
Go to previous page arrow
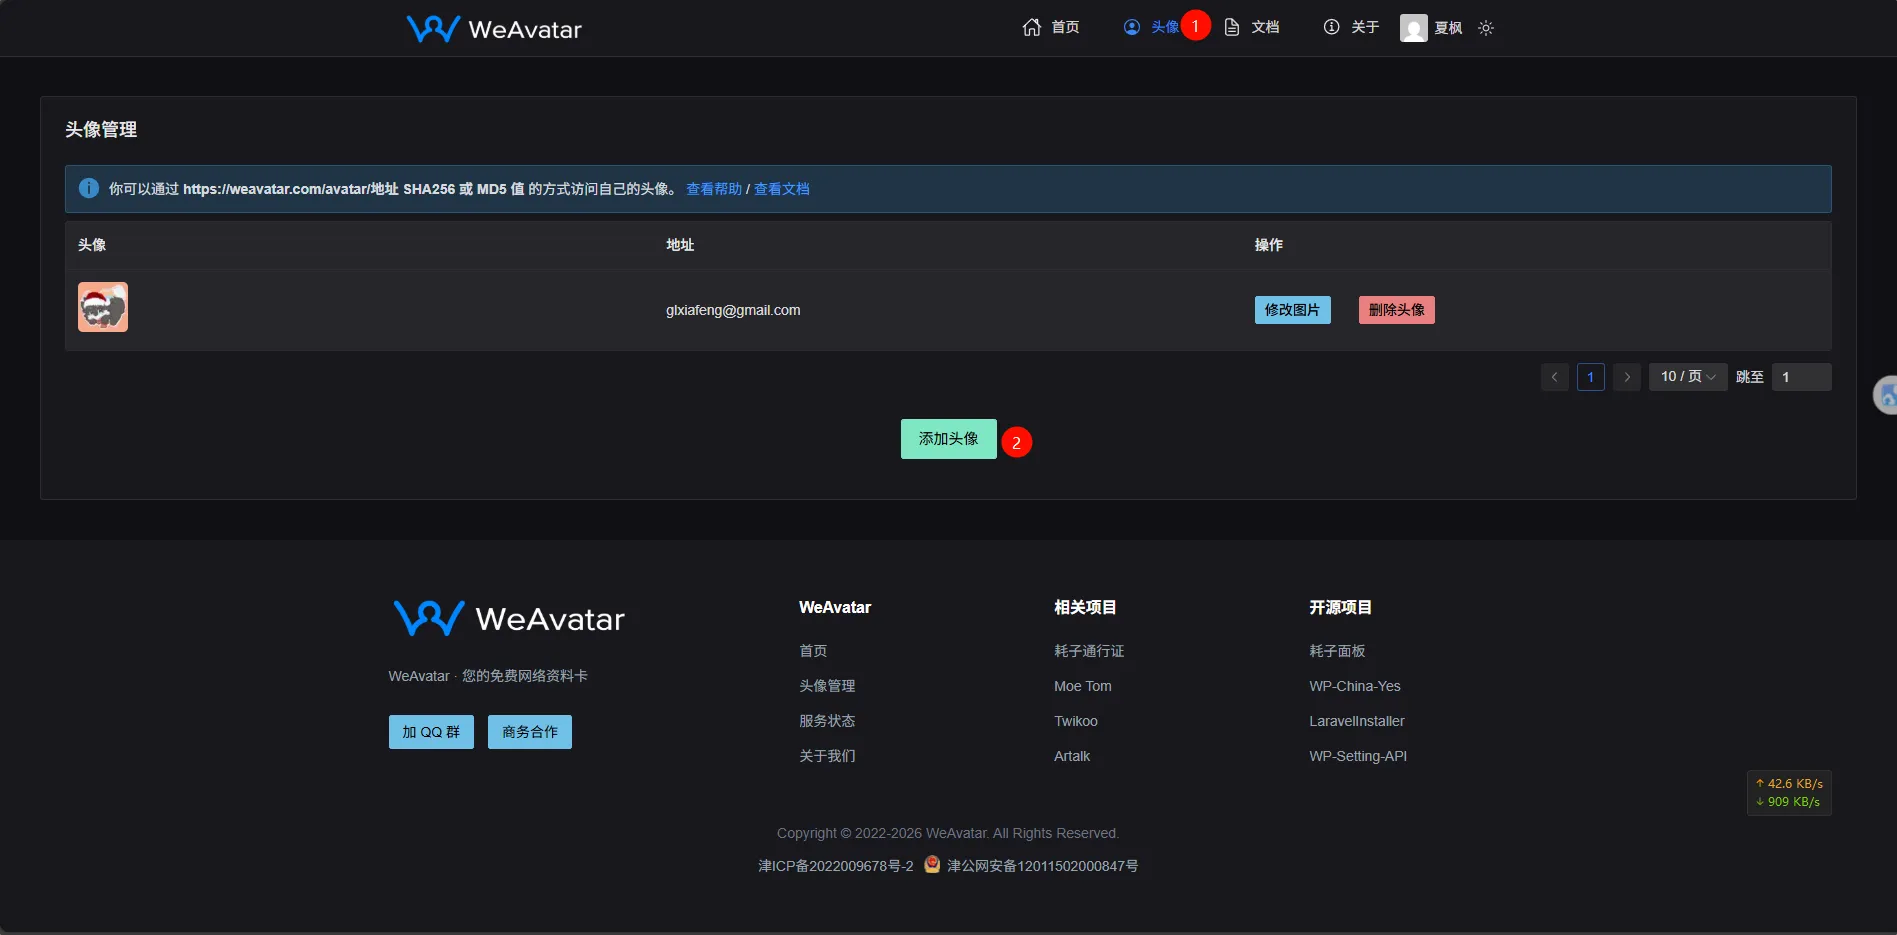point(1554,377)
